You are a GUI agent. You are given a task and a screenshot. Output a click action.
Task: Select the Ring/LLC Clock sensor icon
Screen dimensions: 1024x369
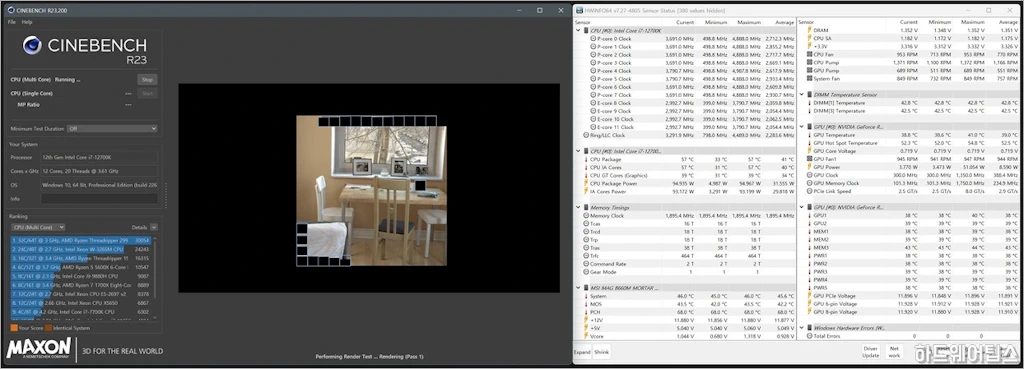click(586, 135)
